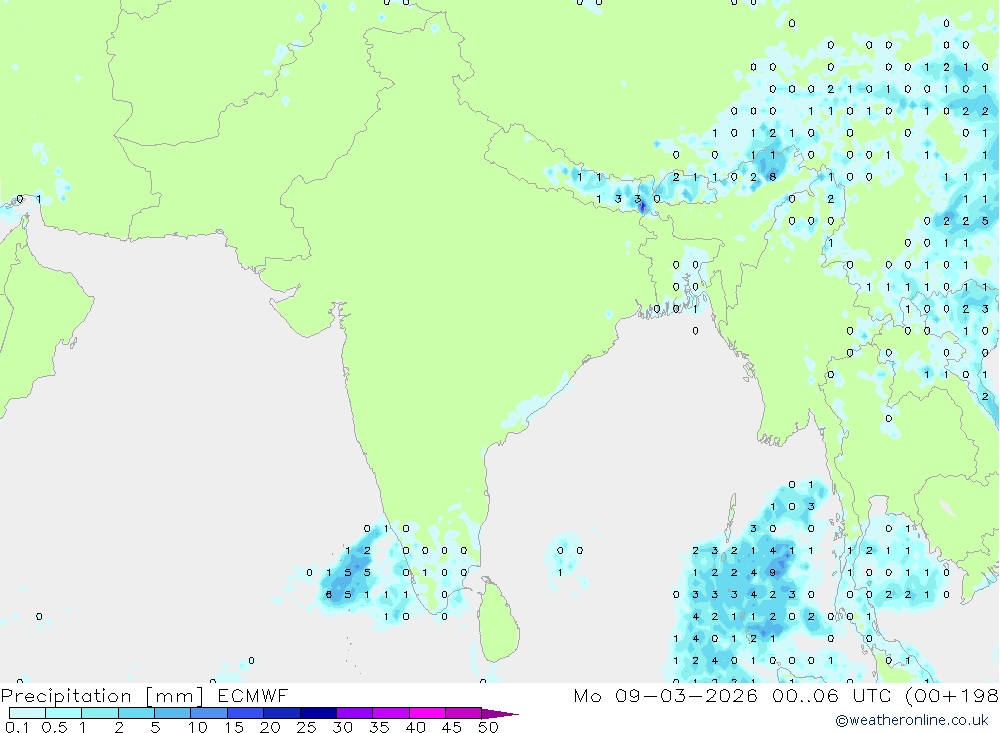The height and width of the screenshot is (733, 1000).
Task: Click the "10" legend scale label
Action: click(x=198, y=727)
